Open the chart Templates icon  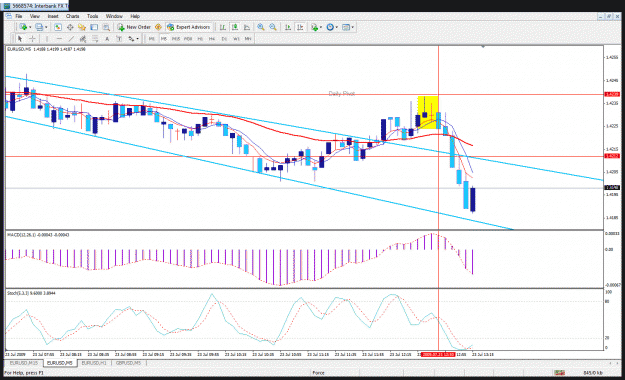[346, 27]
